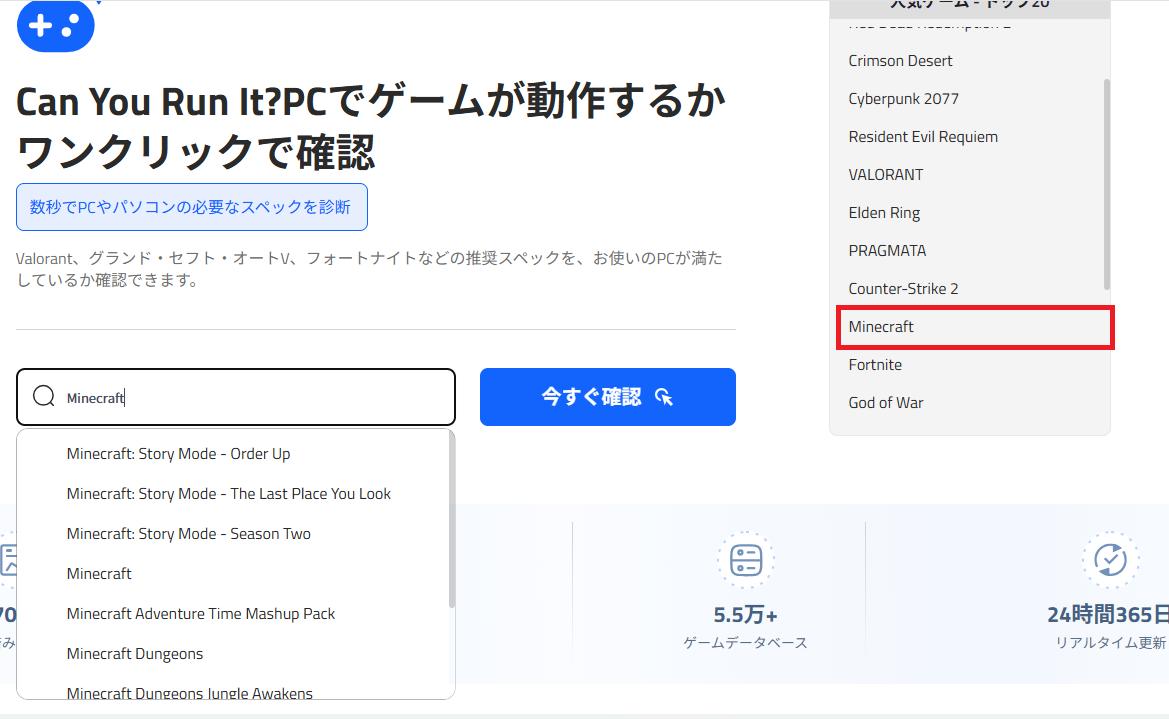Open Crimson Desert in the popular games list
Viewport: 1169px width, 719px height.
click(x=900, y=60)
